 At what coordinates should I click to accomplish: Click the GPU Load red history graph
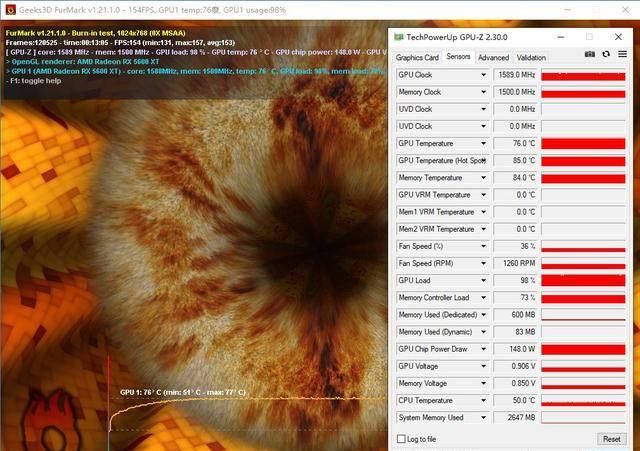coord(583,280)
